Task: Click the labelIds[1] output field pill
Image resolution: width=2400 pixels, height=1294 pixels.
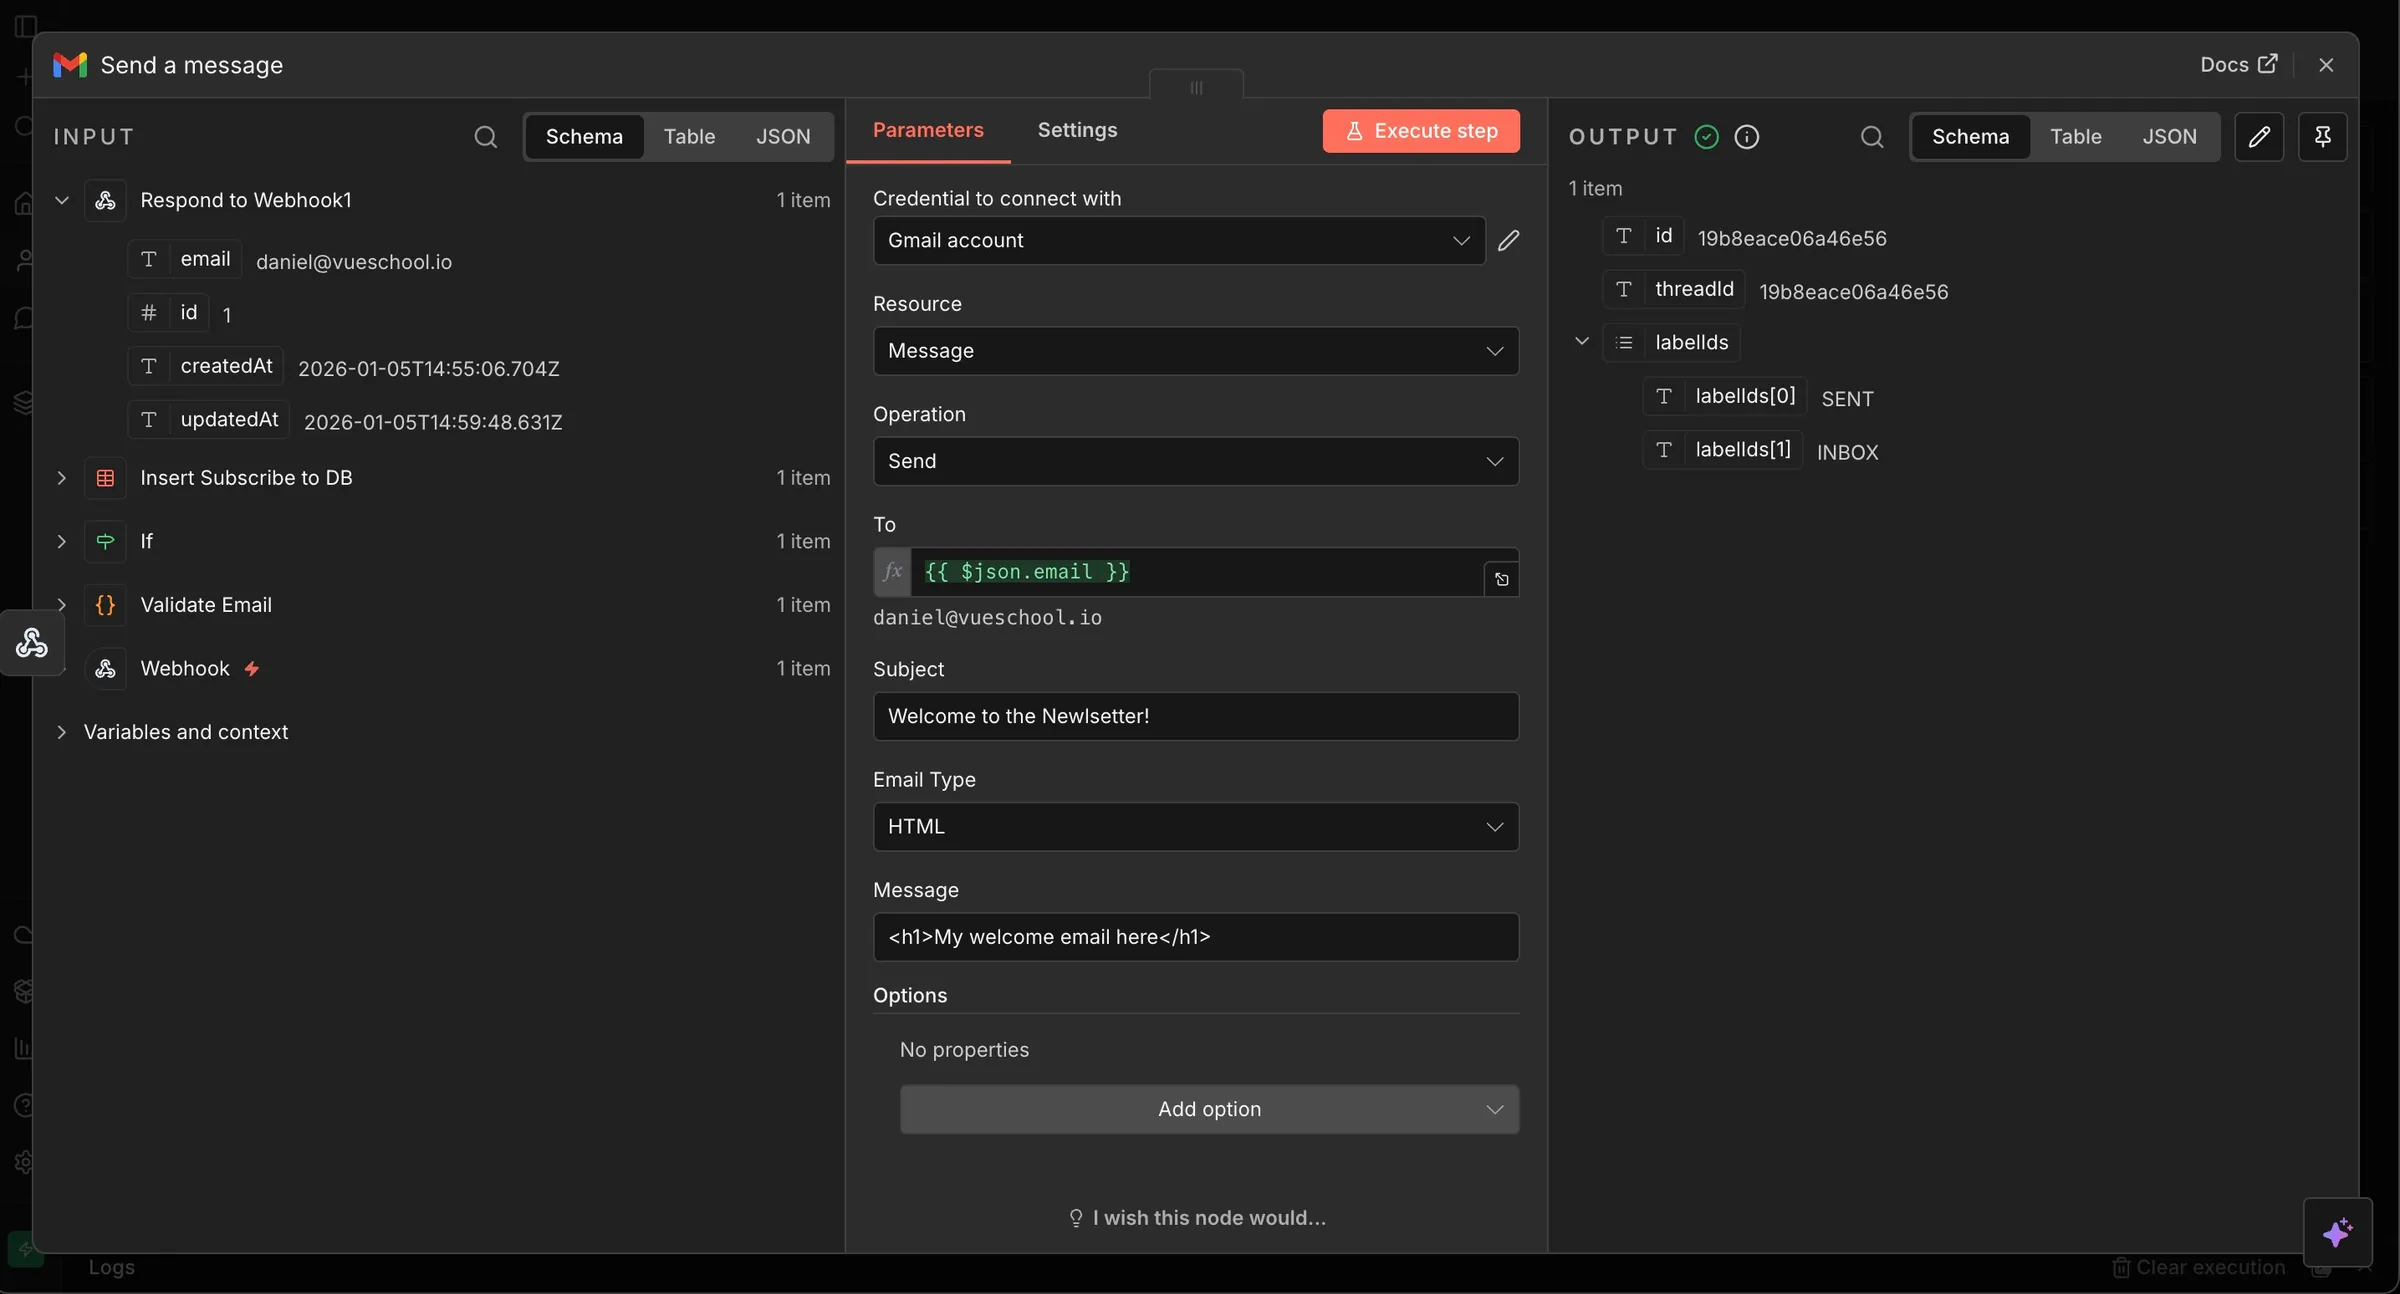Action: pyautogui.click(x=1723, y=450)
